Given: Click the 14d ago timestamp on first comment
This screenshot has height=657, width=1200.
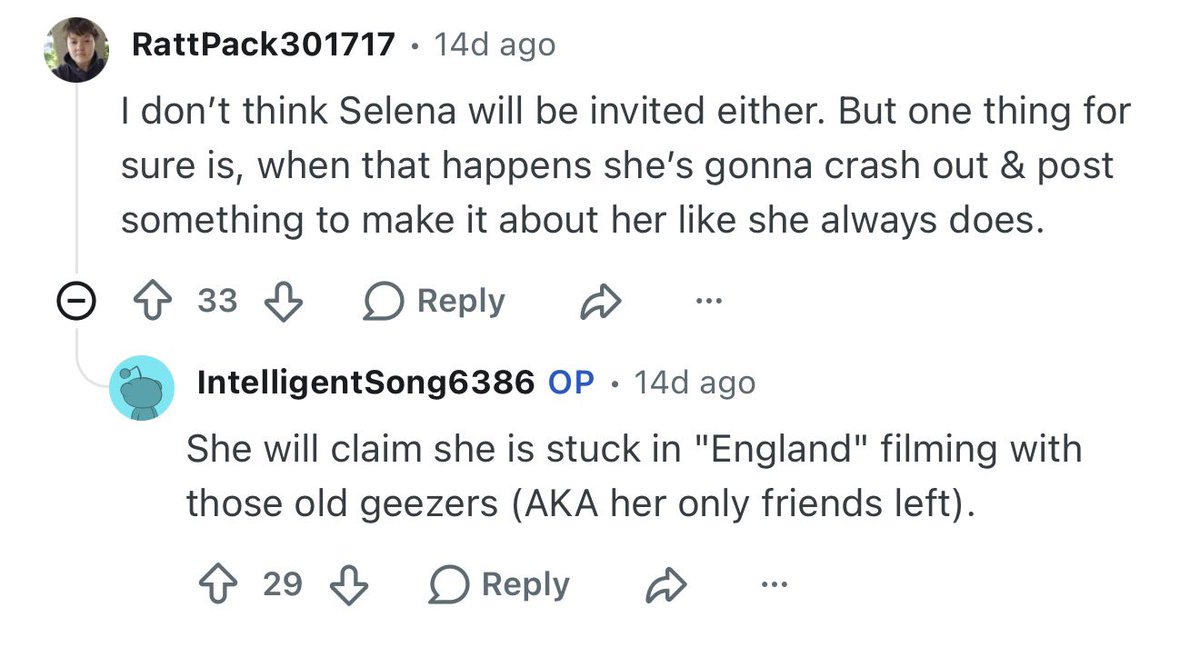Looking at the screenshot, I should tap(494, 45).
